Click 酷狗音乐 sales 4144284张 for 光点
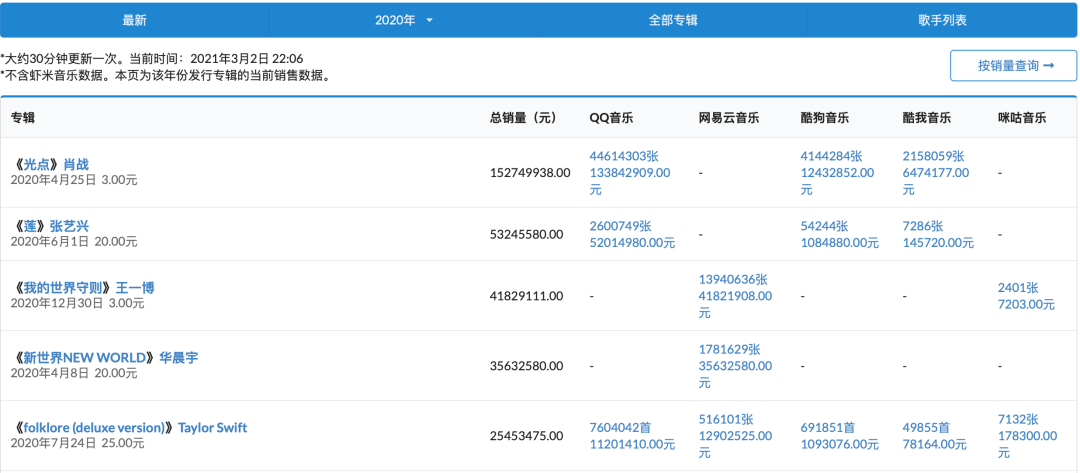The width and height of the screenshot is (1080, 473). (831, 156)
